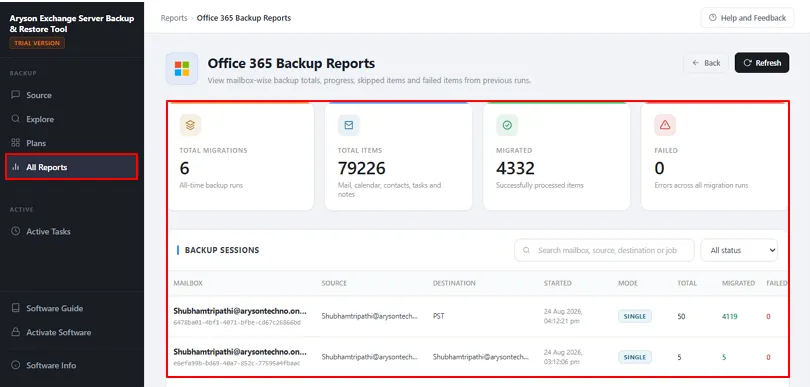Expand the All status dropdown
810x387 pixels.
[739, 250]
